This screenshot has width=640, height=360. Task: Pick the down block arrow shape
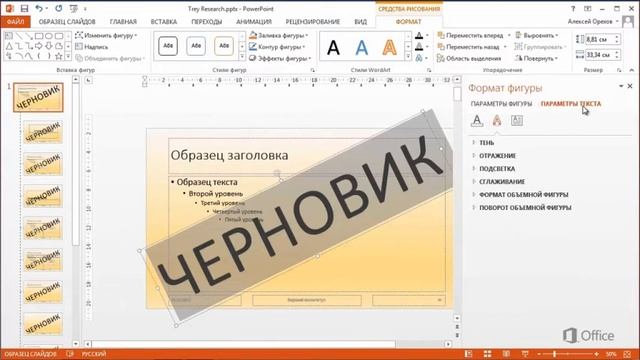[x=49, y=46]
